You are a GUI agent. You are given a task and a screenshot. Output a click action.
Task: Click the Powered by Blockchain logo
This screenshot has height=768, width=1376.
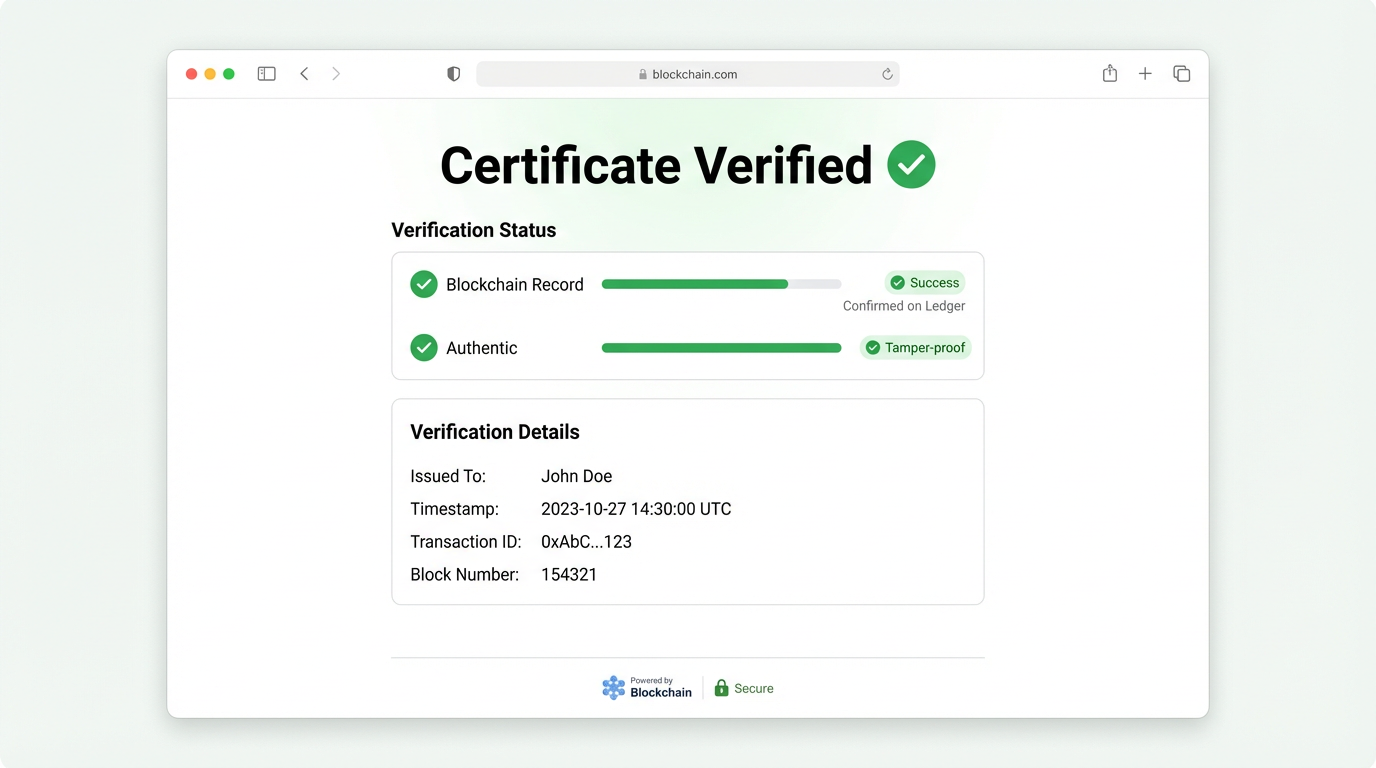tap(647, 687)
